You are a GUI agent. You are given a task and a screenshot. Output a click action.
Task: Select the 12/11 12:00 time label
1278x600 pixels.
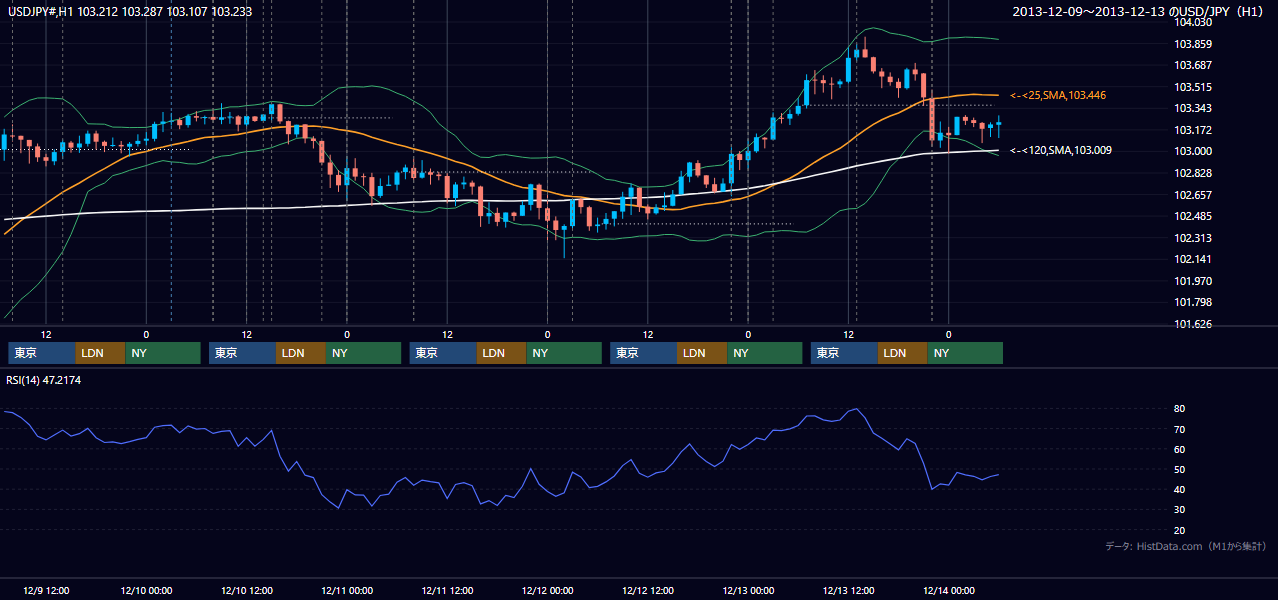pos(447,590)
